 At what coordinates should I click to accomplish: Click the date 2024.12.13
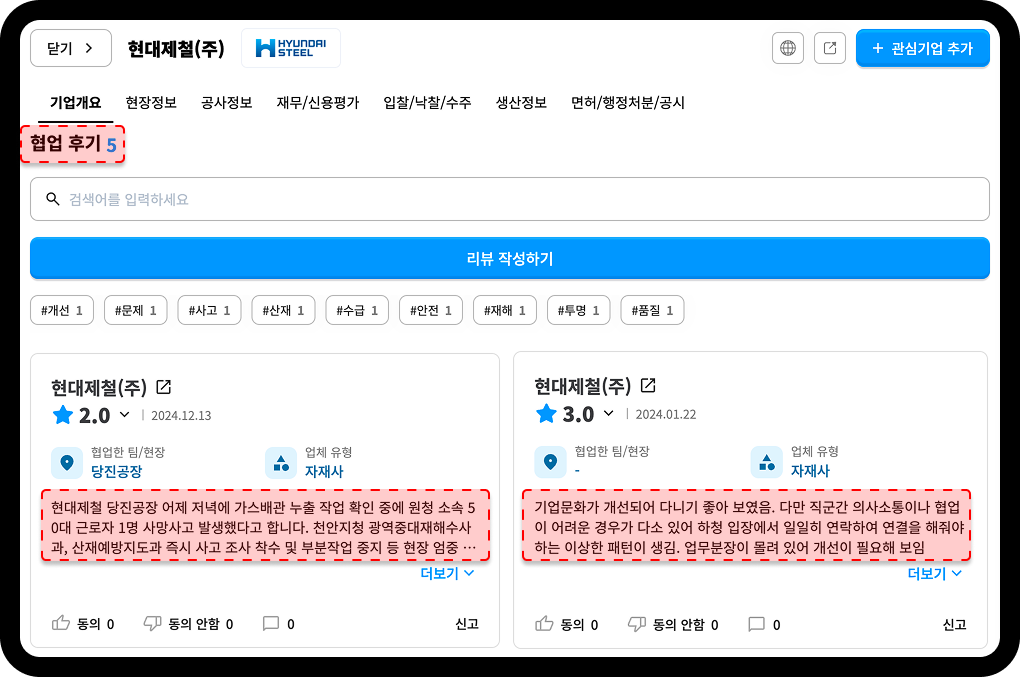[181, 416]
